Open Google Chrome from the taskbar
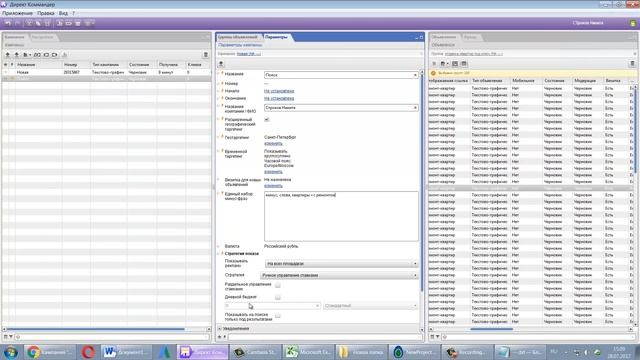The height and width of the screenshot is (360, 640). click(49, 352)
